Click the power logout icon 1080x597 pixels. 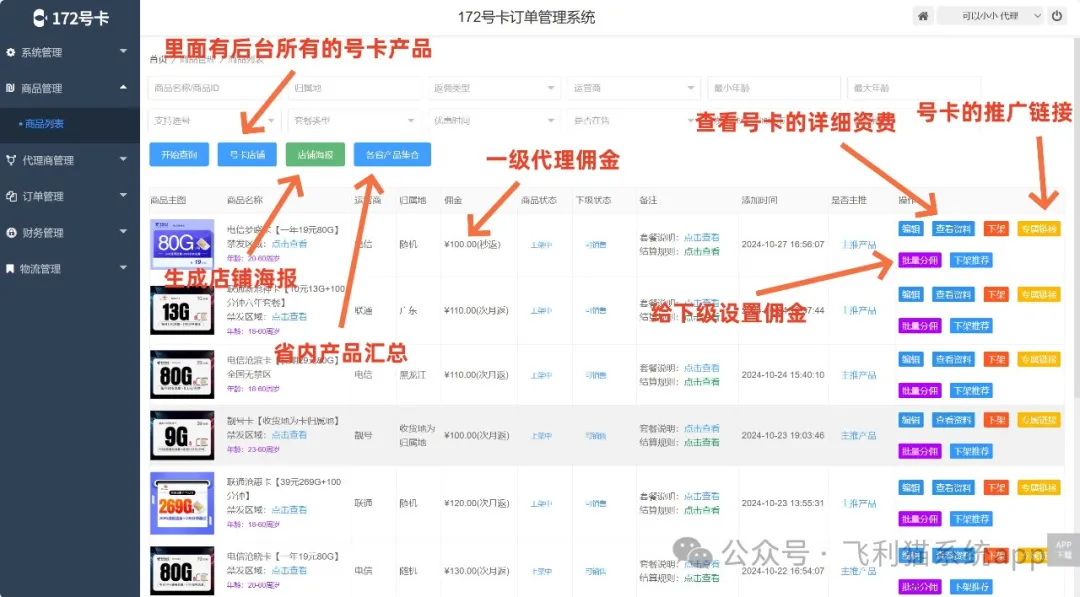click(x=1057, y=16)
